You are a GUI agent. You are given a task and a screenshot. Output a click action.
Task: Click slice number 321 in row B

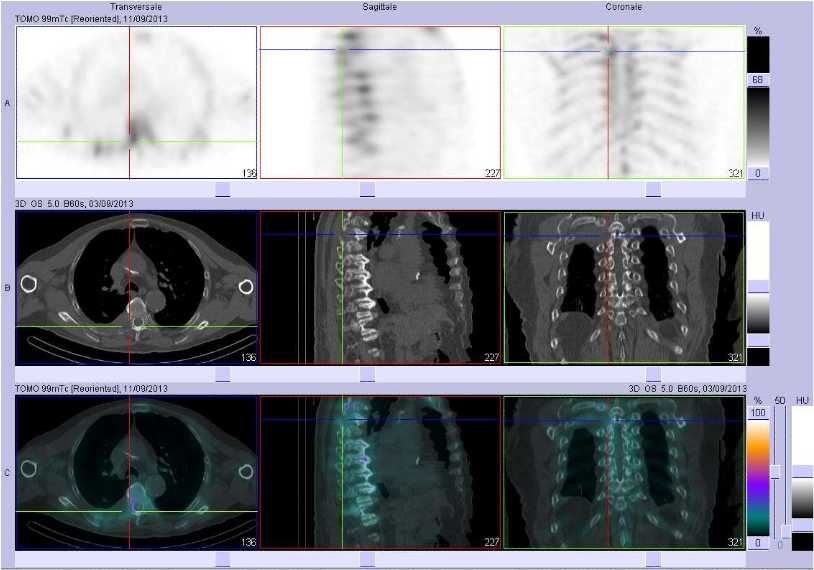click(735, 357)
